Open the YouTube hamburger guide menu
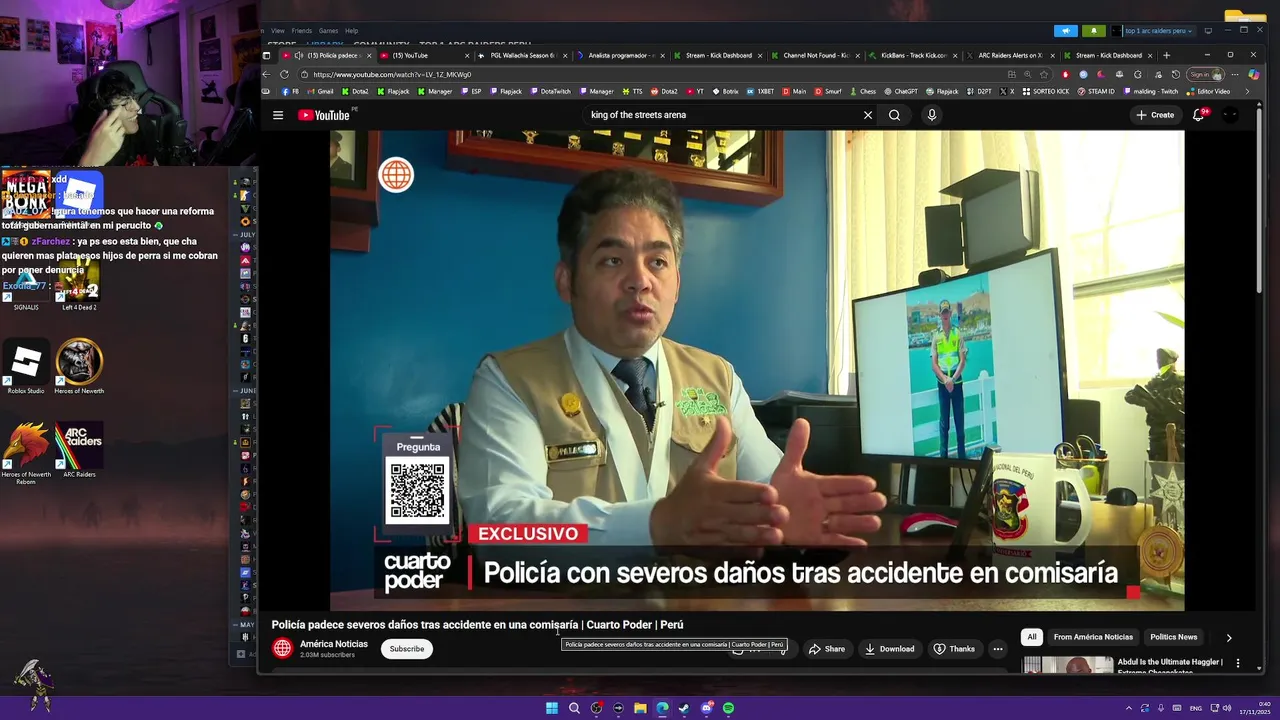Image resolution: width=1280 pixels, height=720 pixels. pos(278,115)
